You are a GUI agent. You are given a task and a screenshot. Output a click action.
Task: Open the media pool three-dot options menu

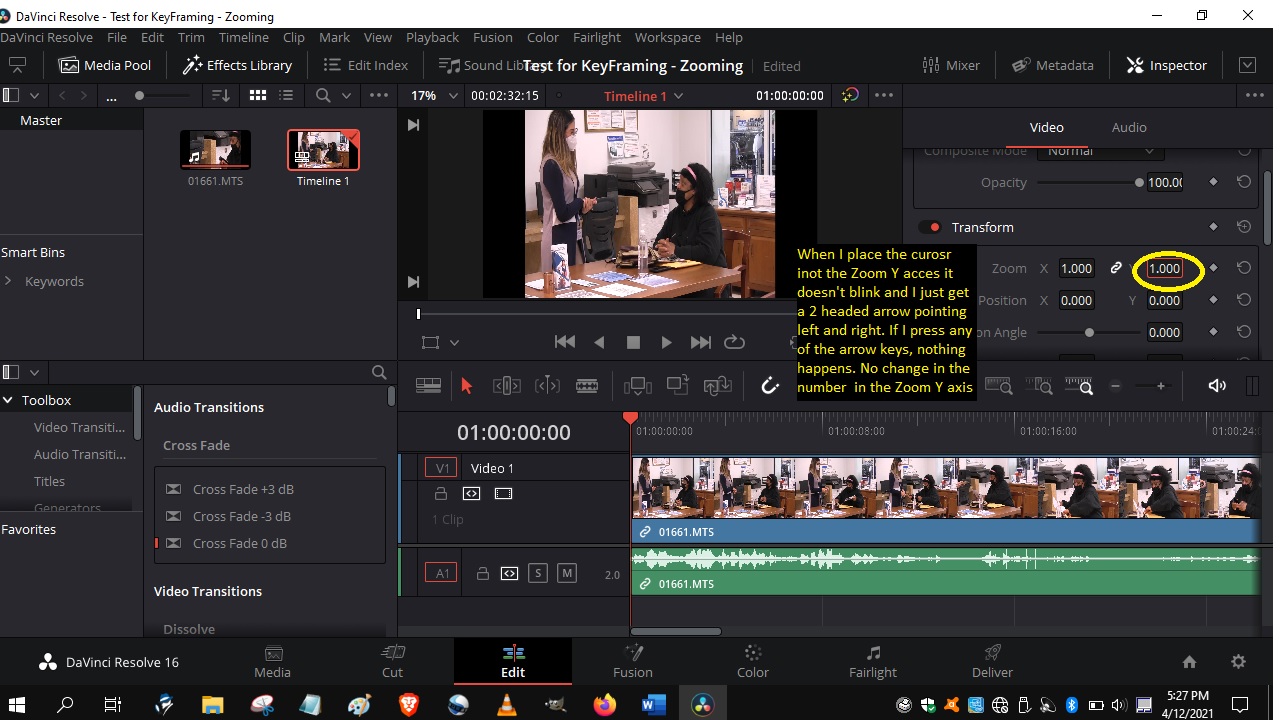[x=379, y=95]
